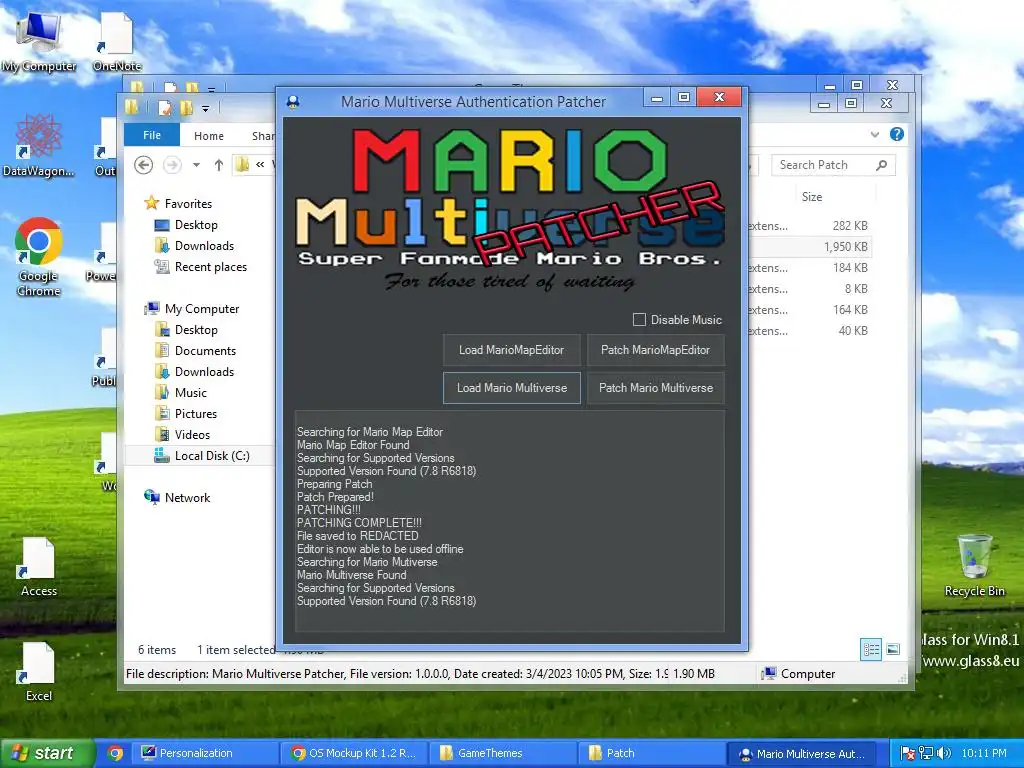The image size is (1024, 768).
Task: Select Desktop under Favorites
Action: [x=196, y=225]
